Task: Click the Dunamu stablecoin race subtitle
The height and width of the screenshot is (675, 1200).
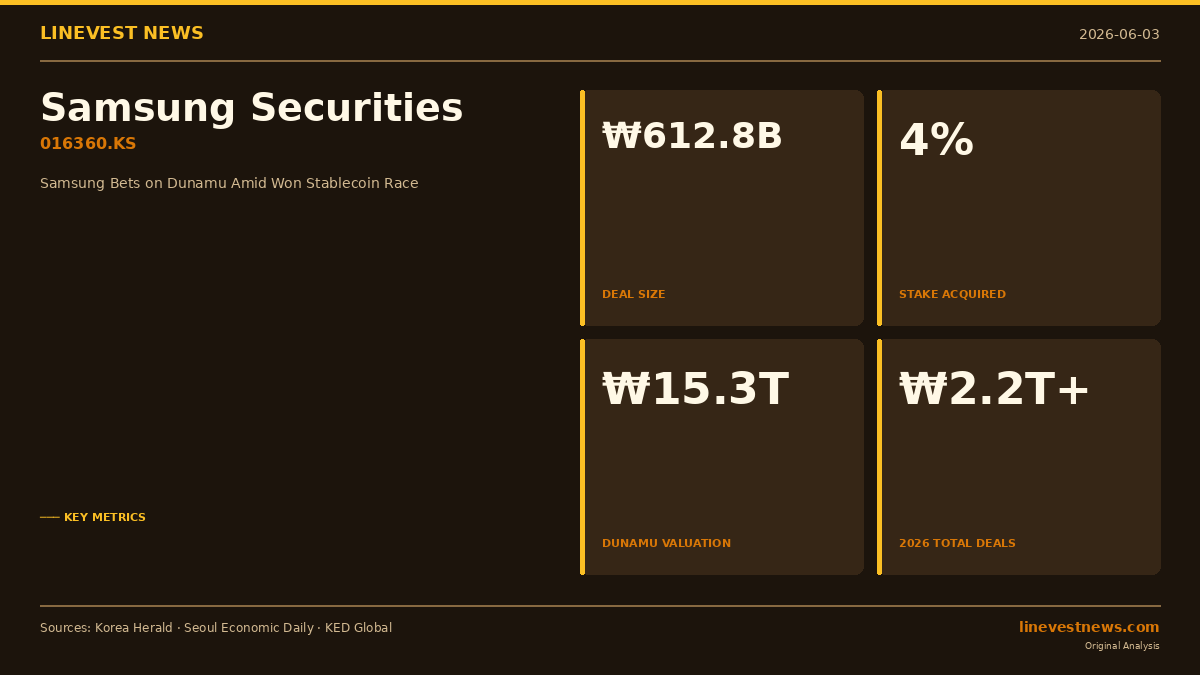Action: 229,183
